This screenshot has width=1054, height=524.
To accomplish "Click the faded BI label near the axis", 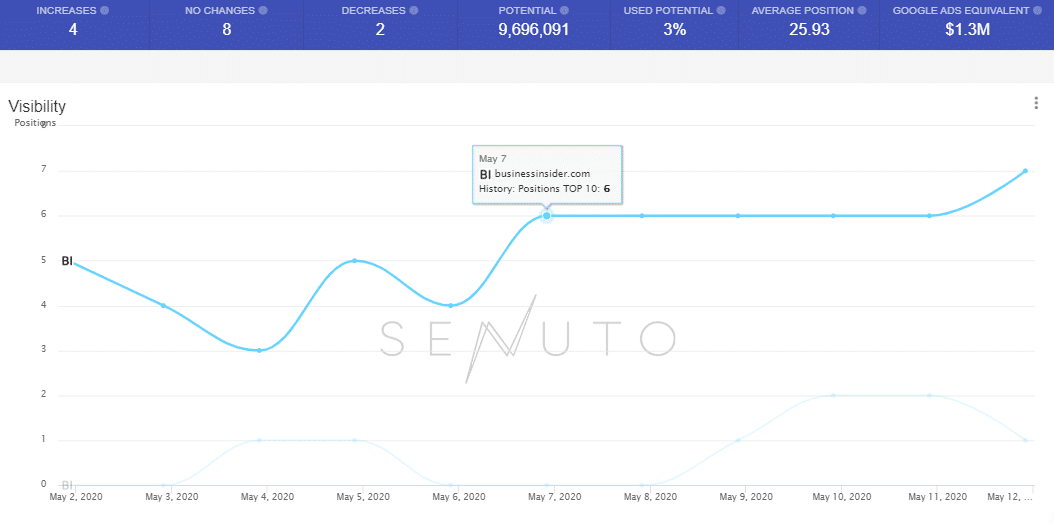I will [67, 484].
